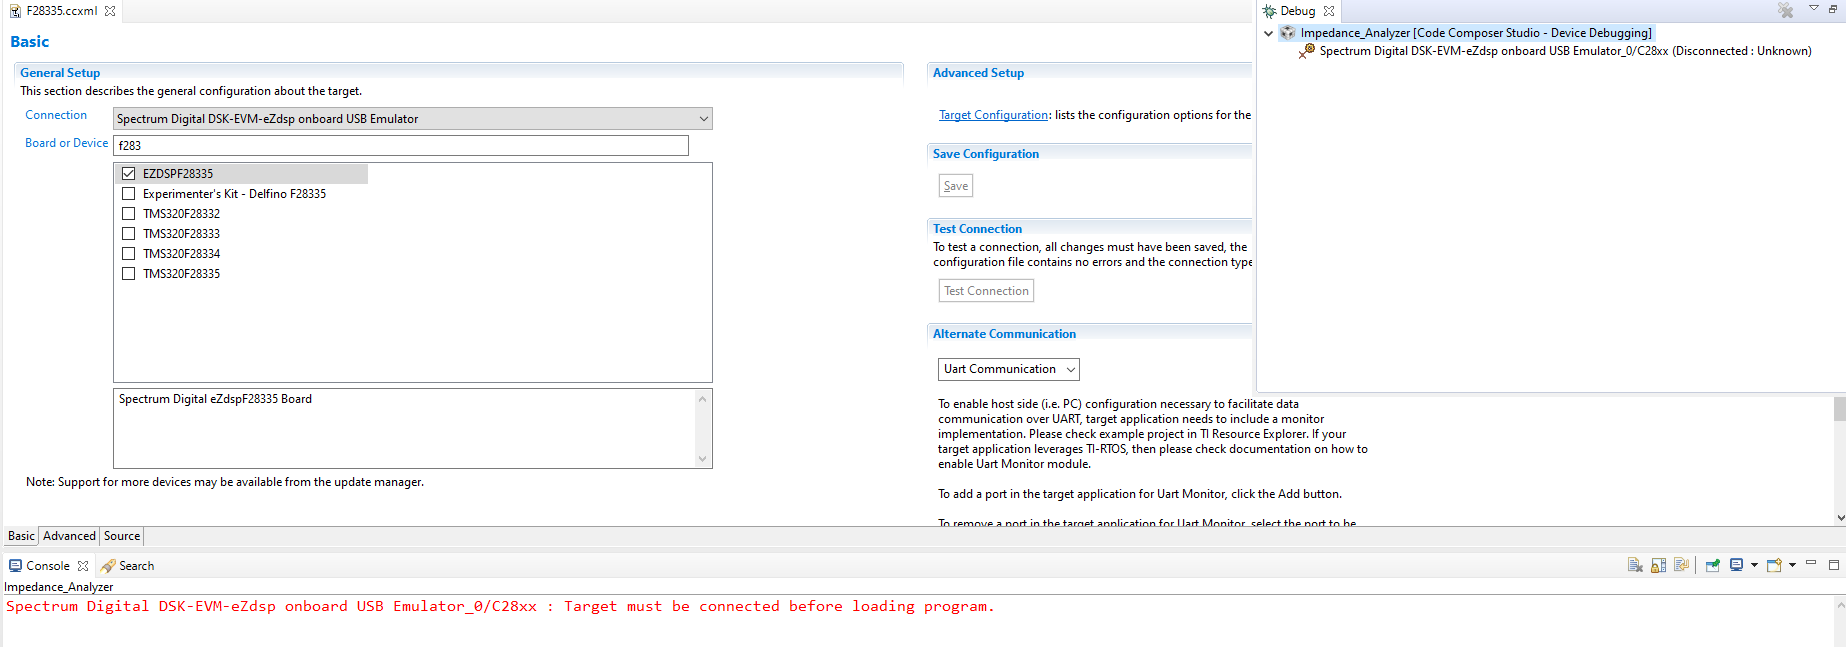This screenshot has height=647, width=1846.
Task: Close the F28335.ccxml editor tab
Action: pos(110,11)
